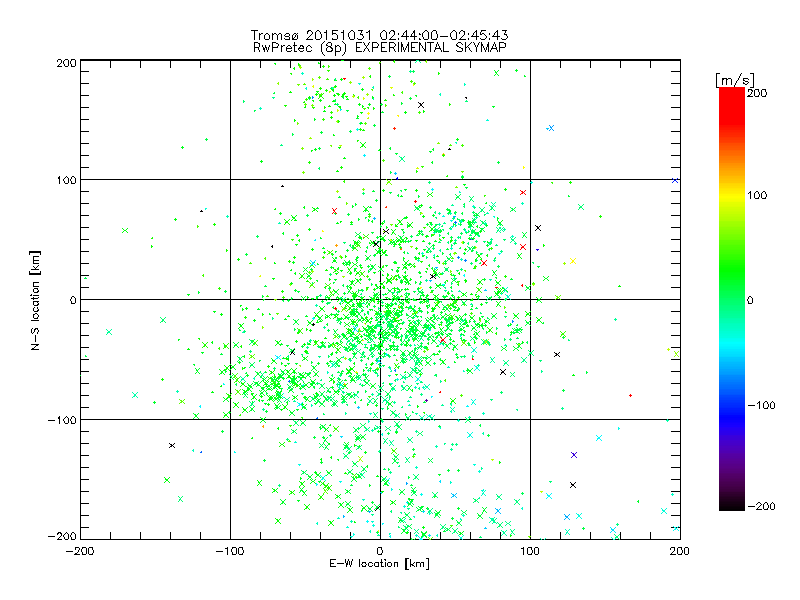Click the y-axis tick label '100'
The height and width of the screenshot is (600, 800).
pos(66,180)
